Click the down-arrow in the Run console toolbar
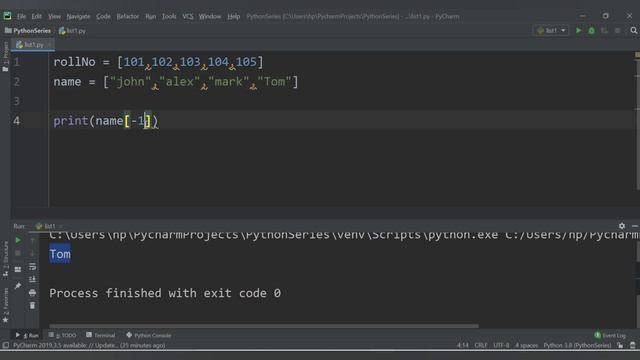 pyautogui.click(x=32, y=253)
